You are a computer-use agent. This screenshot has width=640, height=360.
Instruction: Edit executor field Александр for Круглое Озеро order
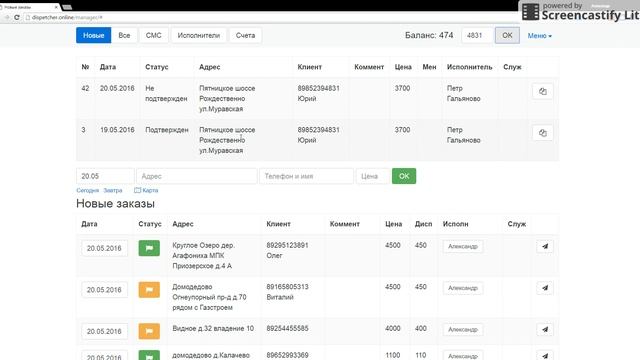coord(463,247)
